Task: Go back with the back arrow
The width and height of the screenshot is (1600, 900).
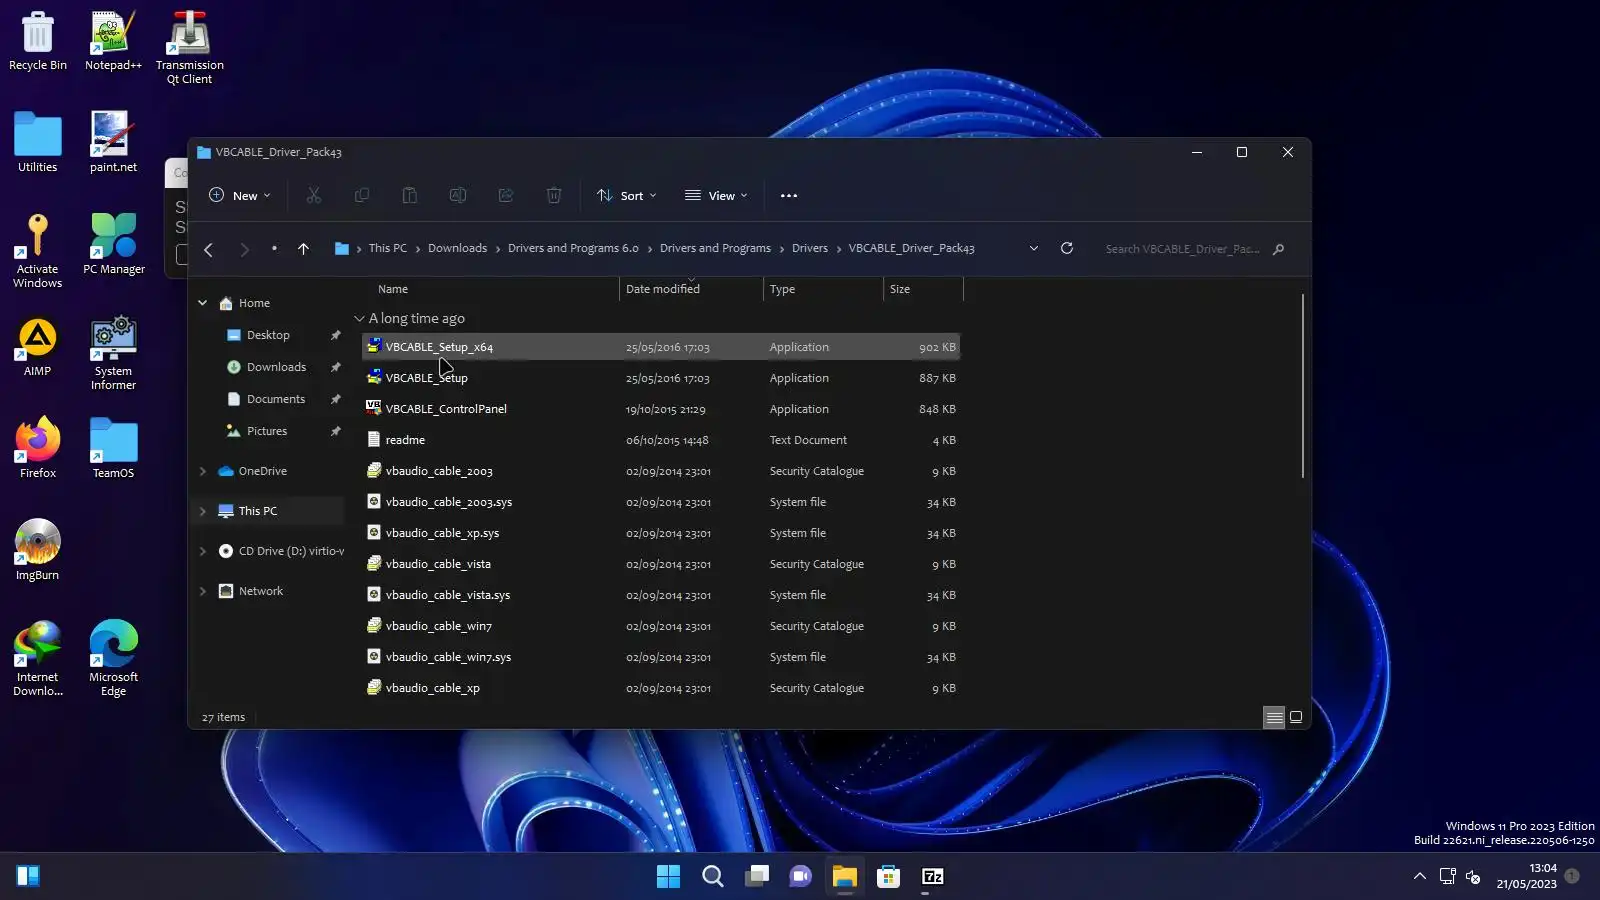Action: tap(208, 249)
